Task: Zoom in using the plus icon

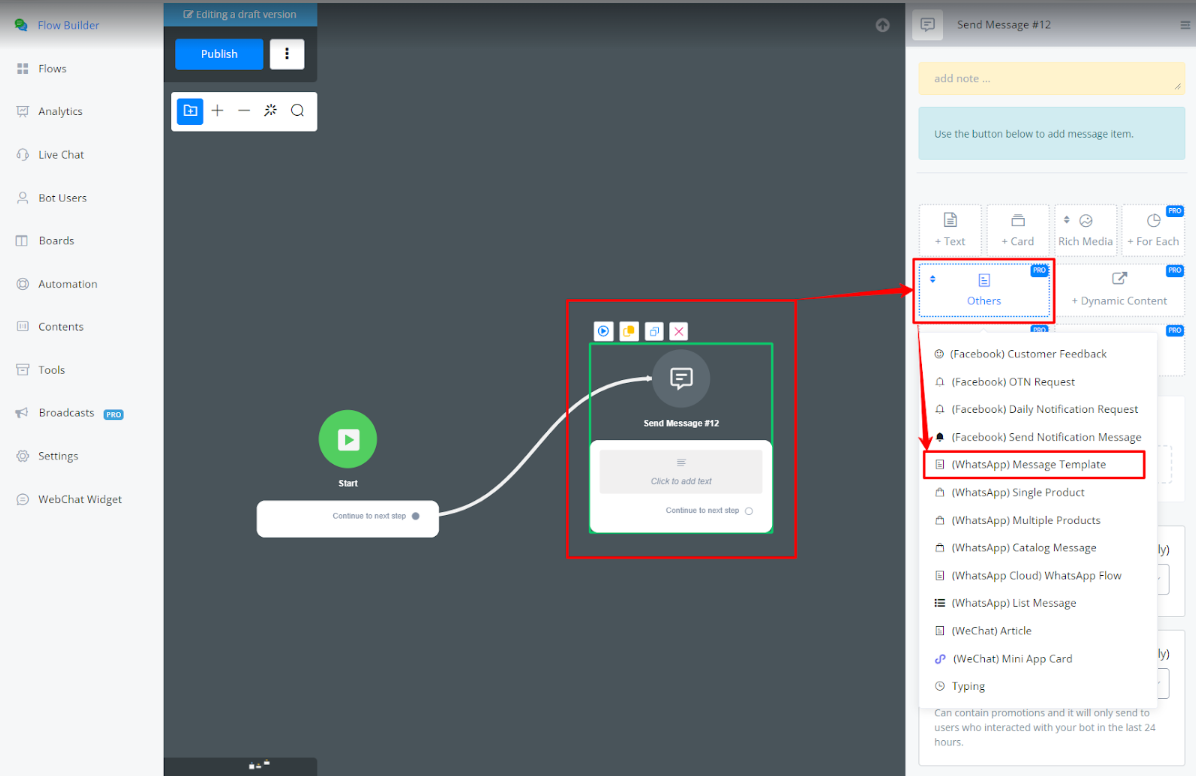Action: pos(217,111)
